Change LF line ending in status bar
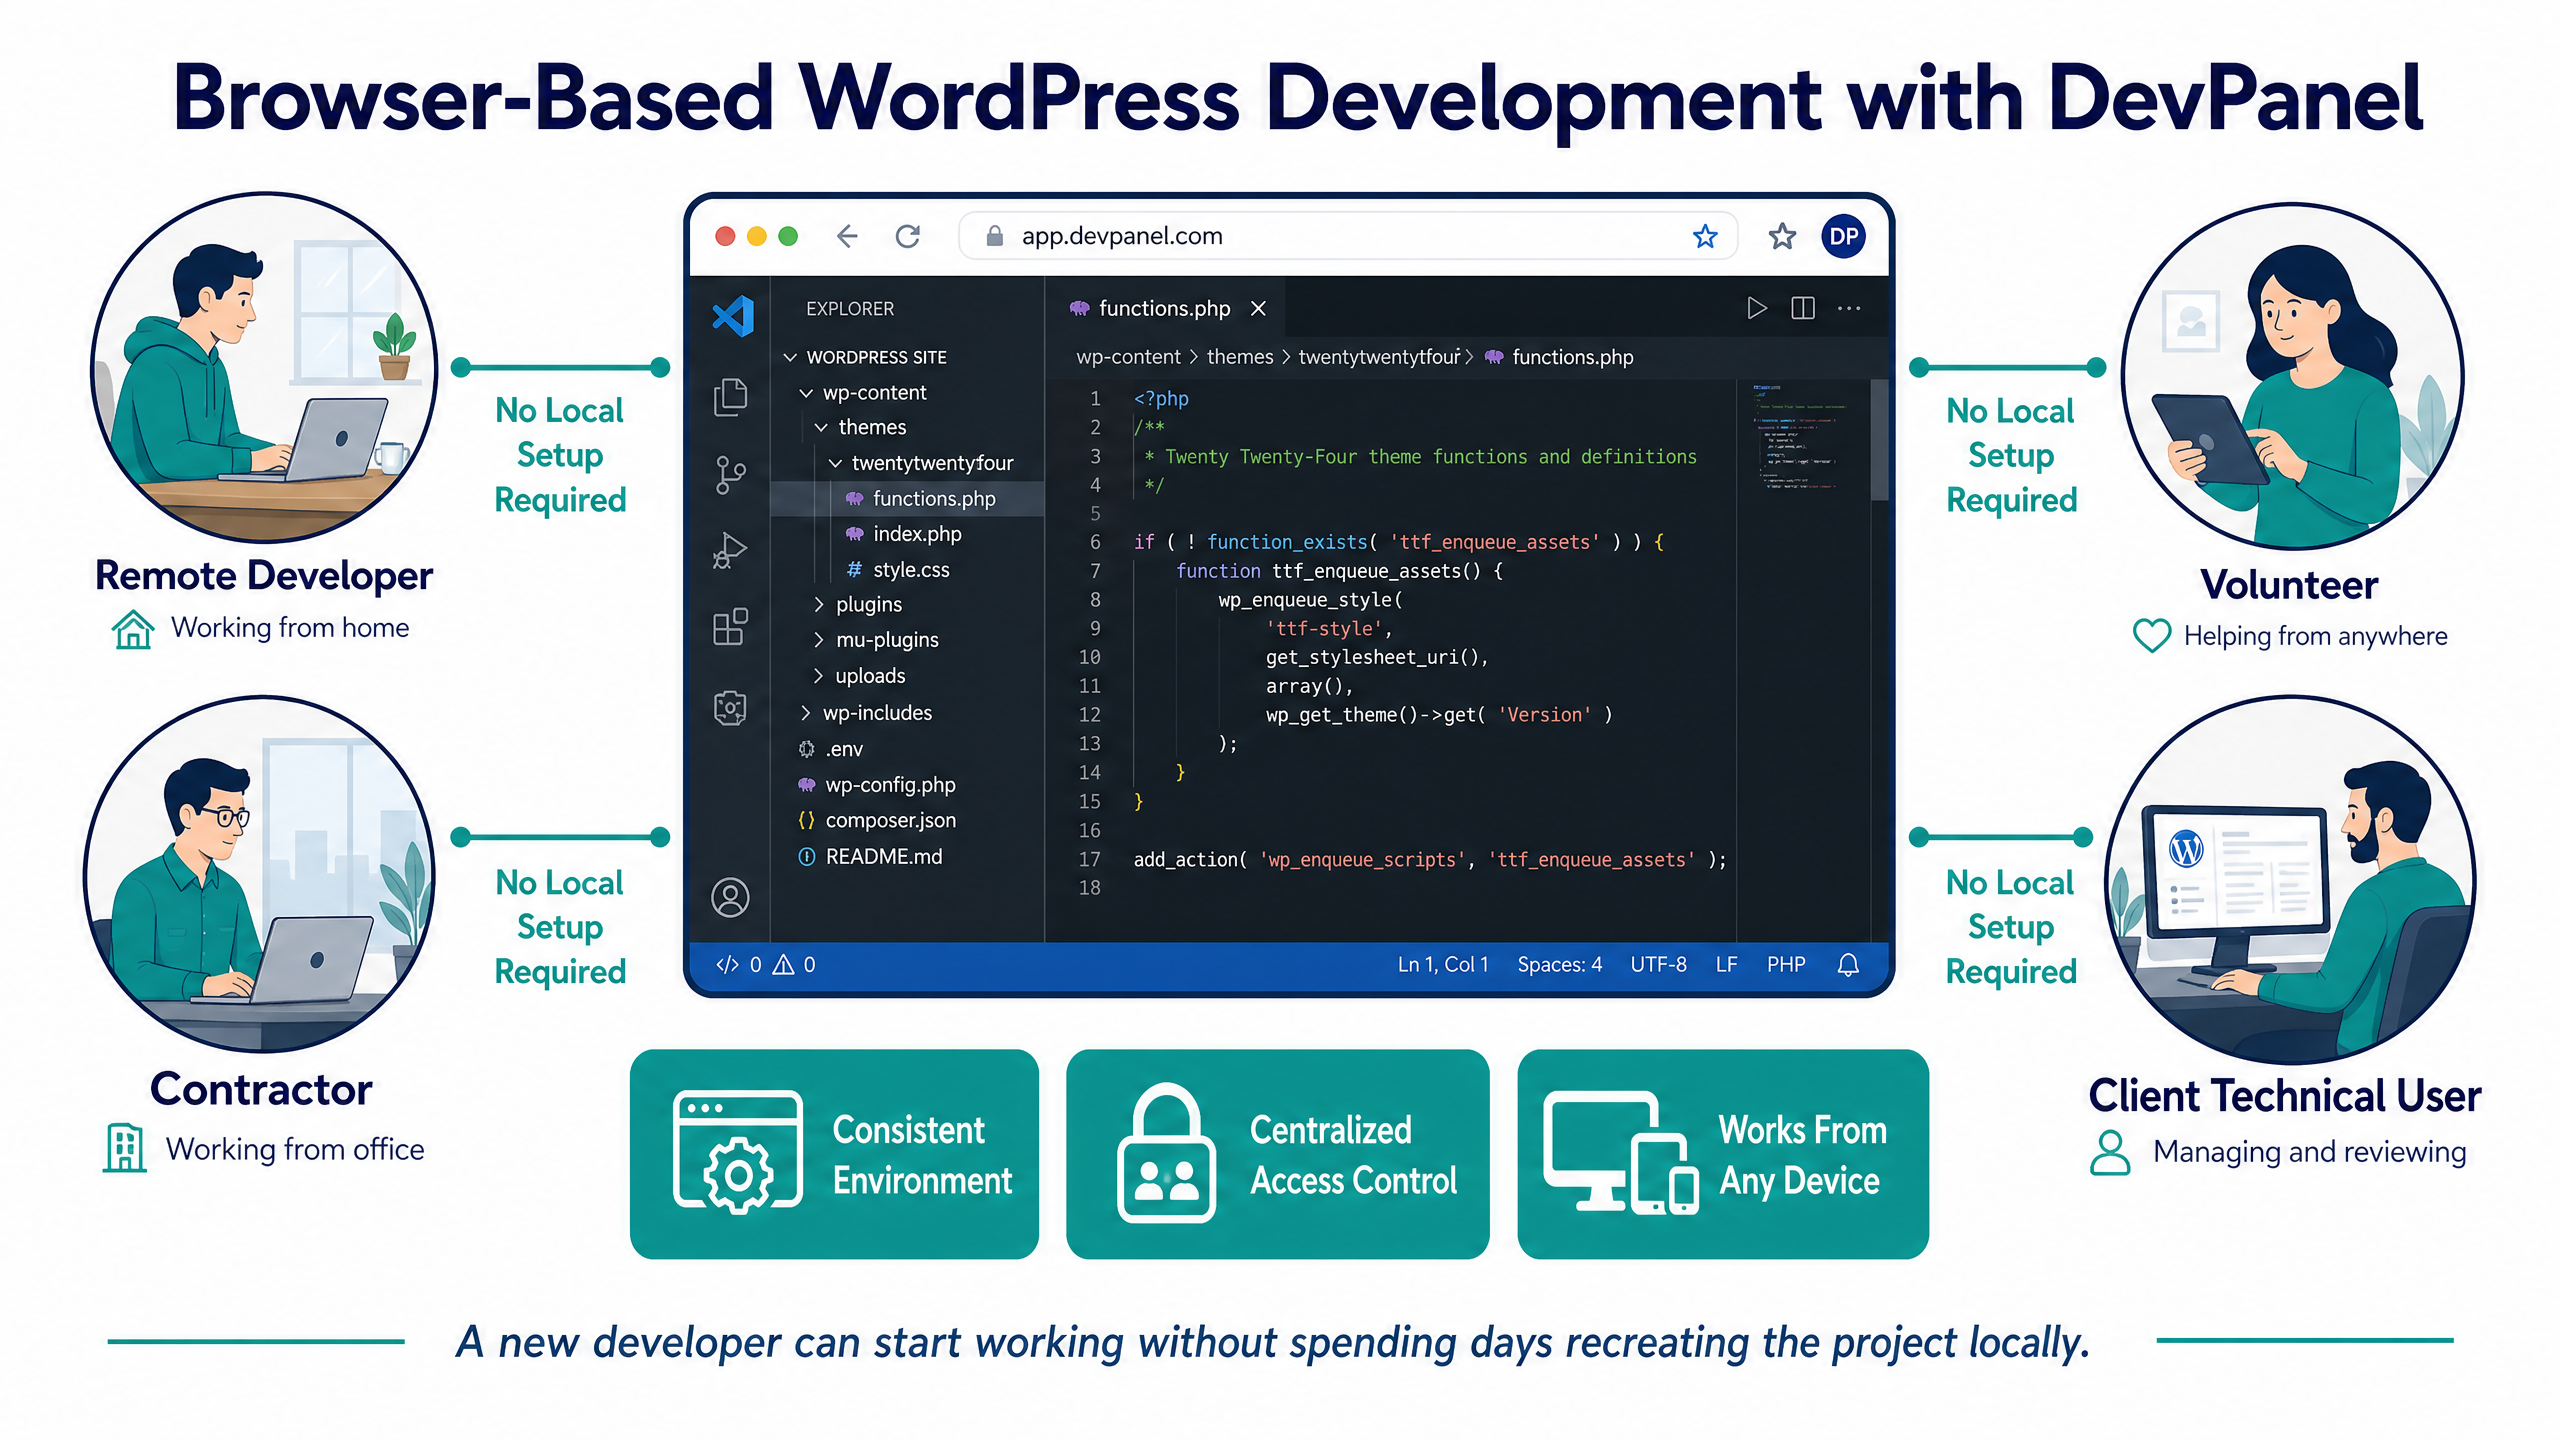The width and height of the screenshot is (2560, 1440). [1726, 964]
